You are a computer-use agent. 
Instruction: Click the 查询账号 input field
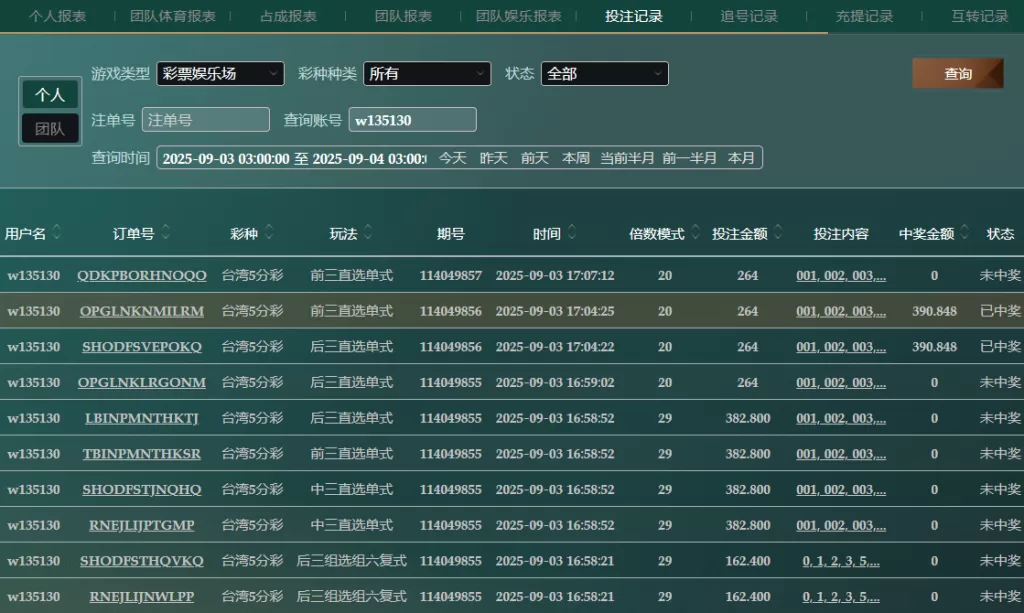tap(413, 120)
